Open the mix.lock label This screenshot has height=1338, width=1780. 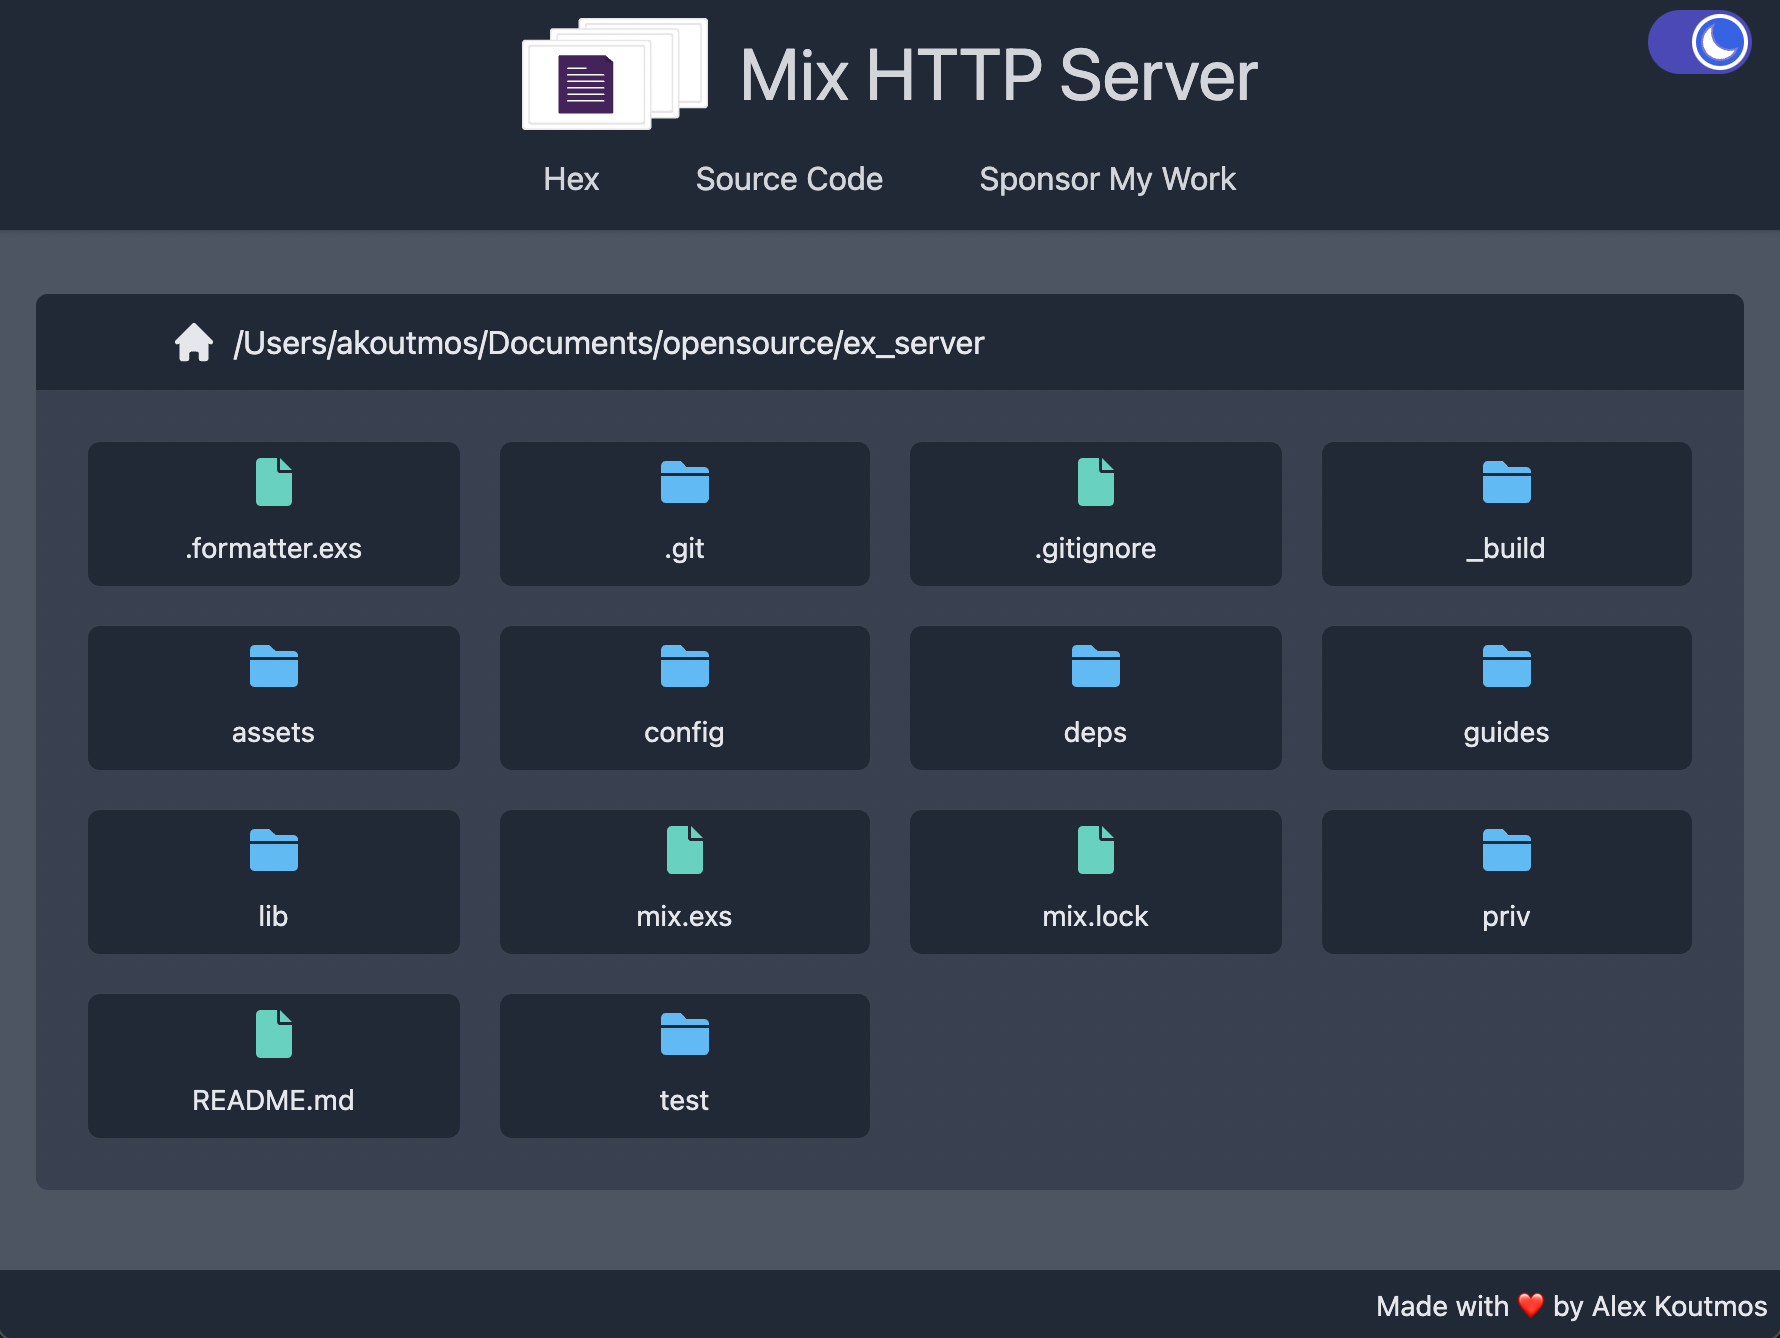(1096, 916)
